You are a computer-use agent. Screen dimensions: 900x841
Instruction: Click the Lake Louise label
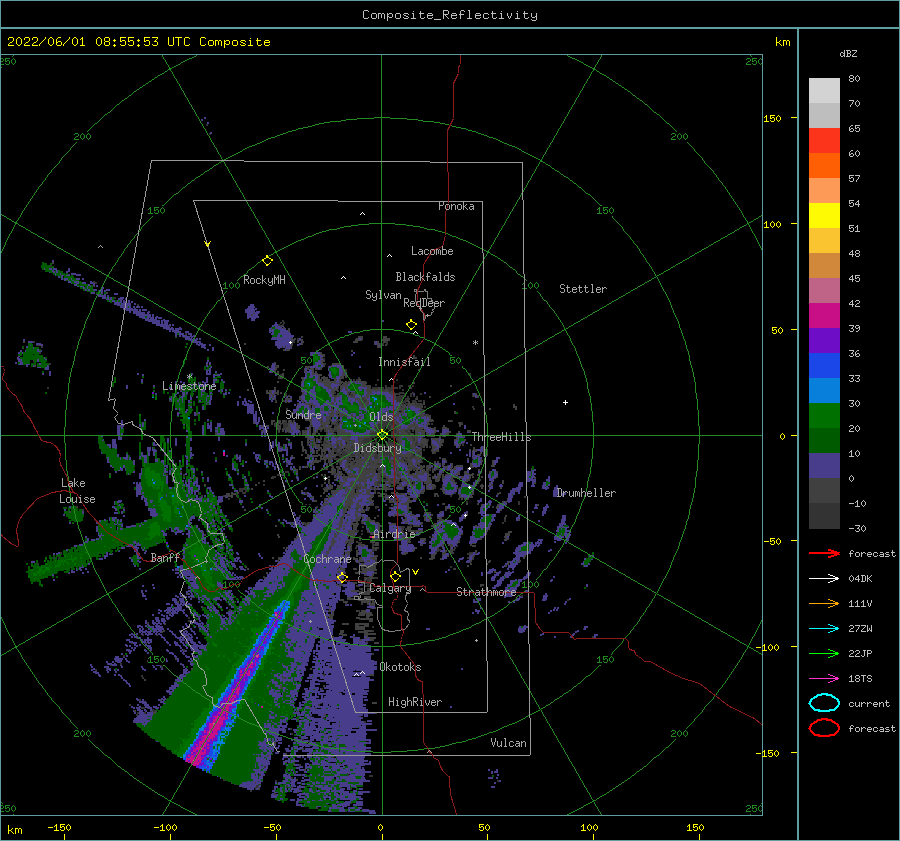click(x=77, y=491)
